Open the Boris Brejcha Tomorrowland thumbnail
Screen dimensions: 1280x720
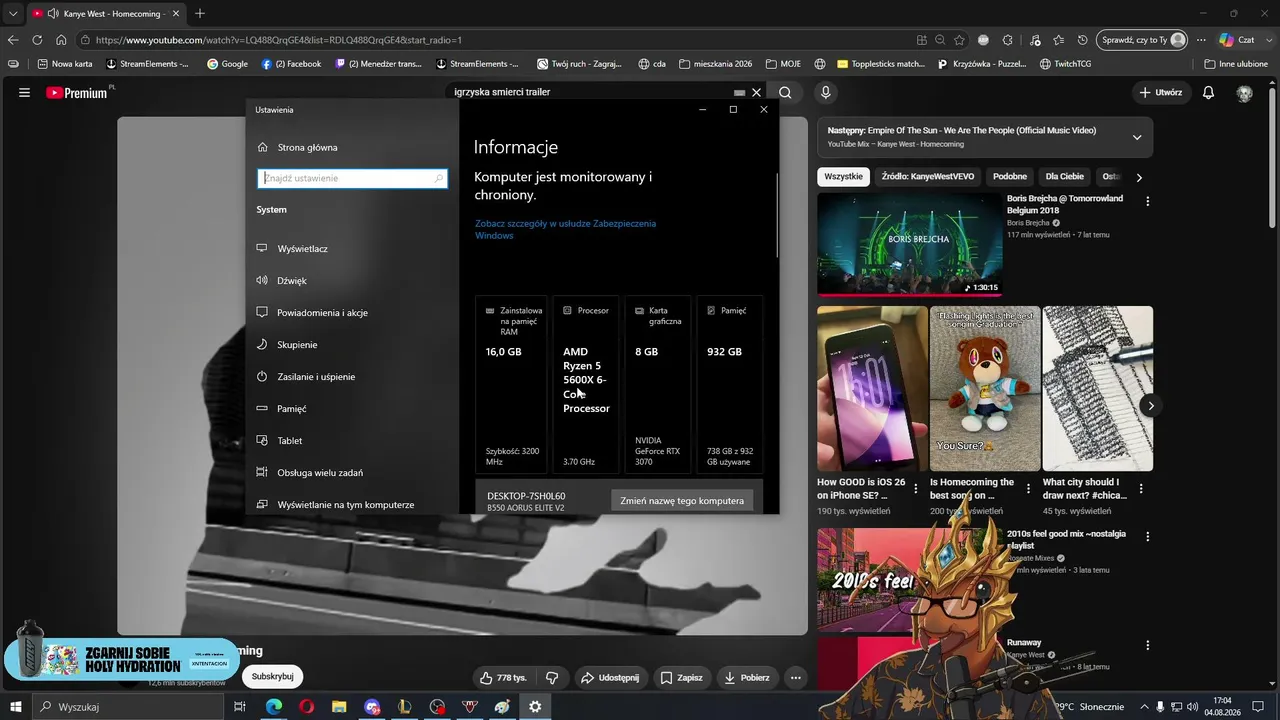[909, 244]
